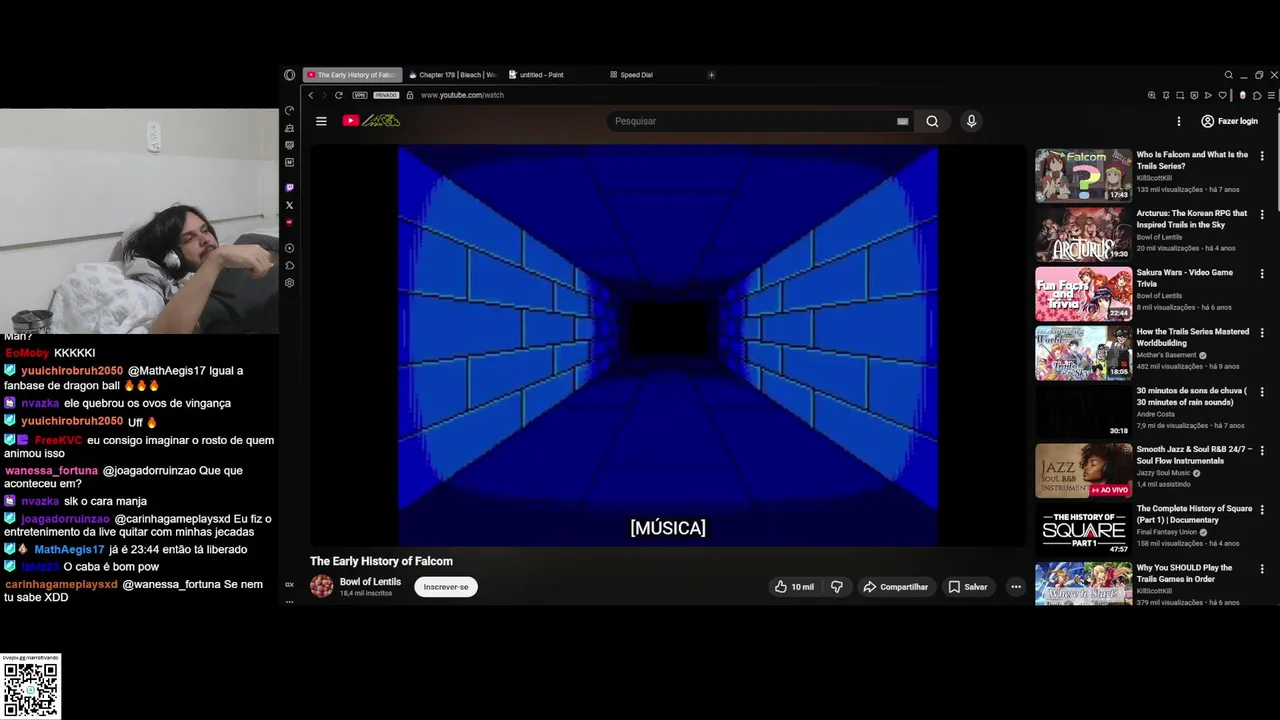Click the pin icon in browser toolbar
Screen dimensions: 1280x720
1166,96
